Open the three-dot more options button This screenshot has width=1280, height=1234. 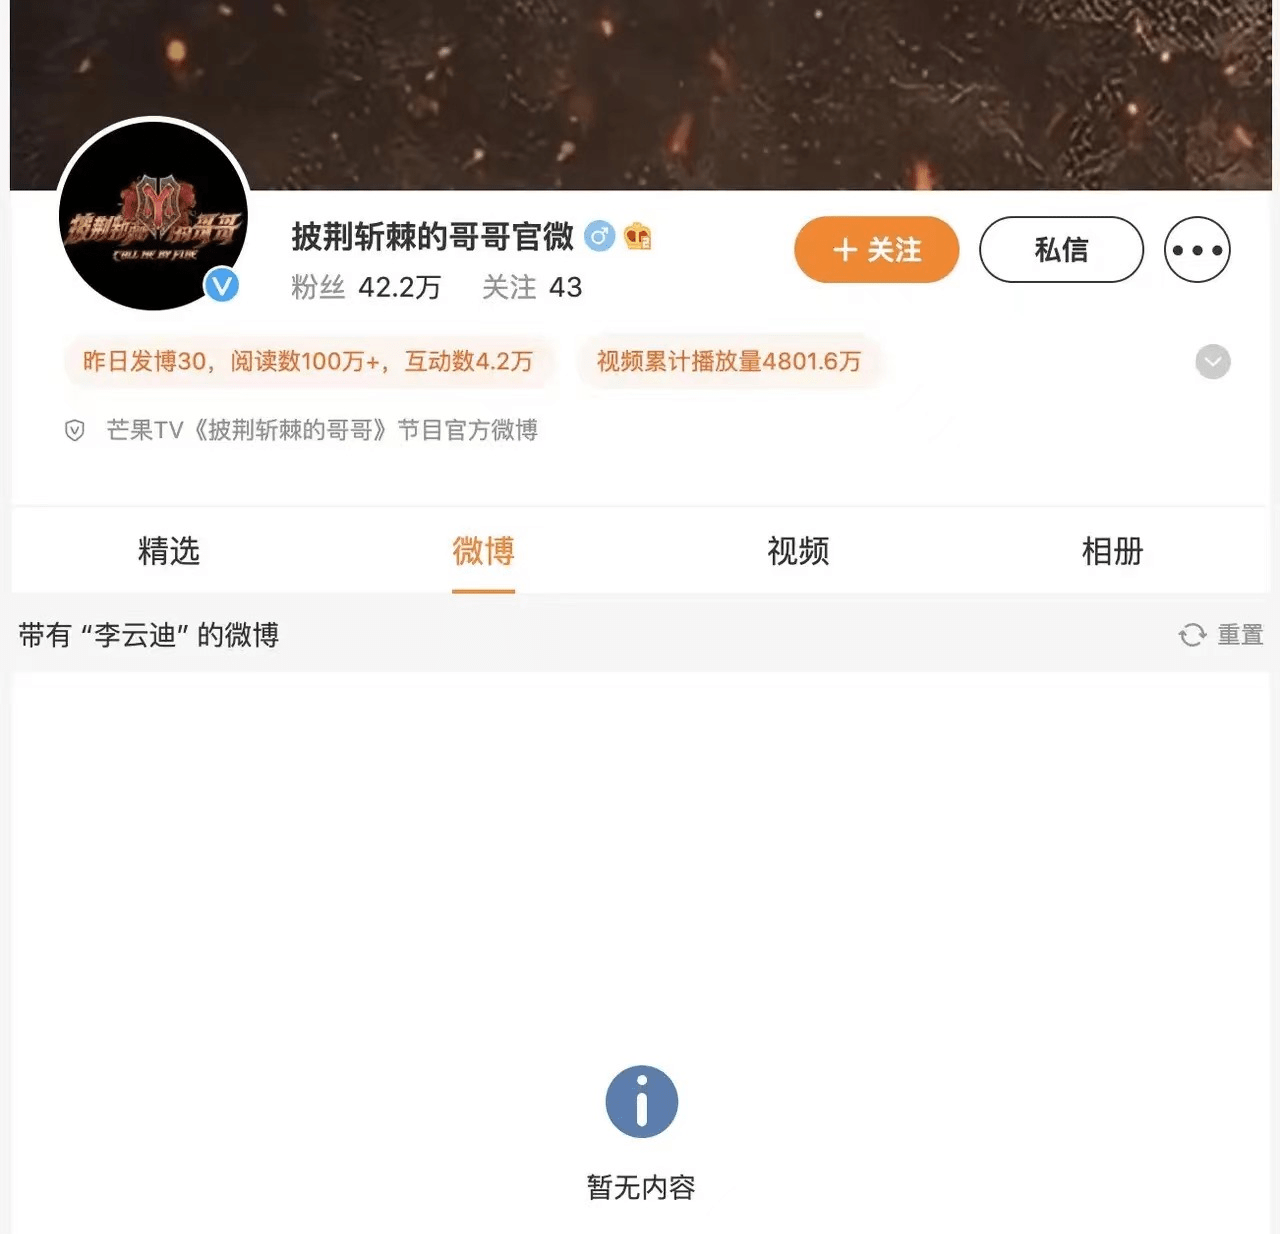click(x=1197, y=249)
